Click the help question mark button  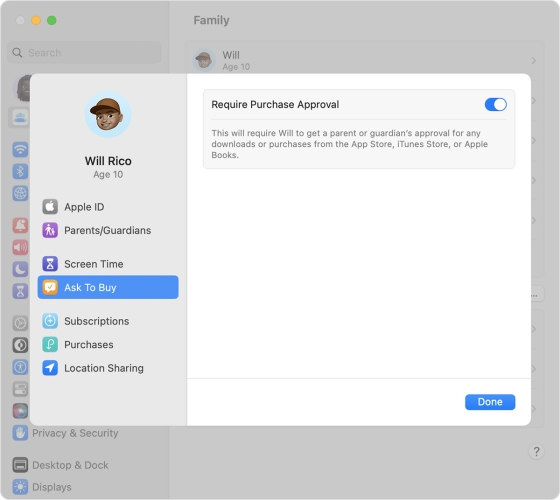point(536,451)
